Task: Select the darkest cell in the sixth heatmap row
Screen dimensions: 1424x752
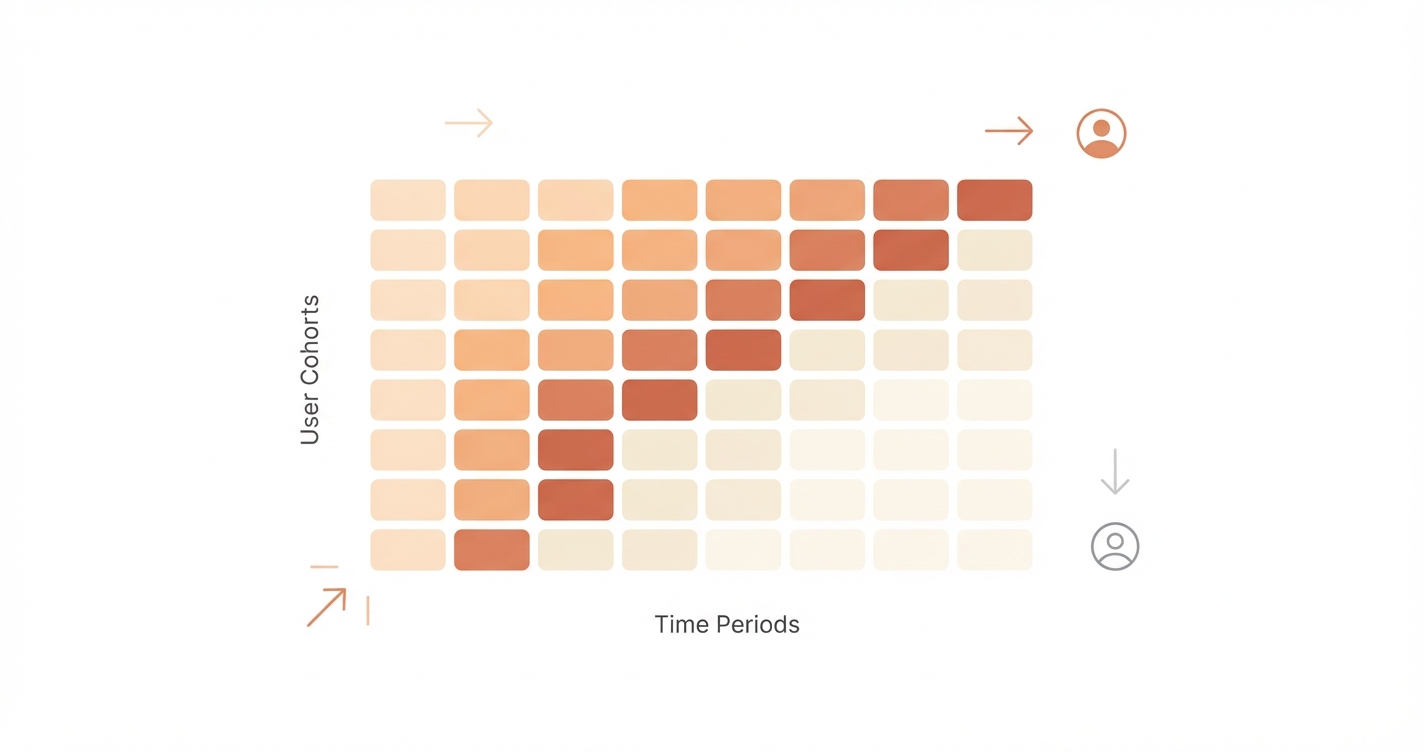Action: pyautogui.click(x=575, y=450)
